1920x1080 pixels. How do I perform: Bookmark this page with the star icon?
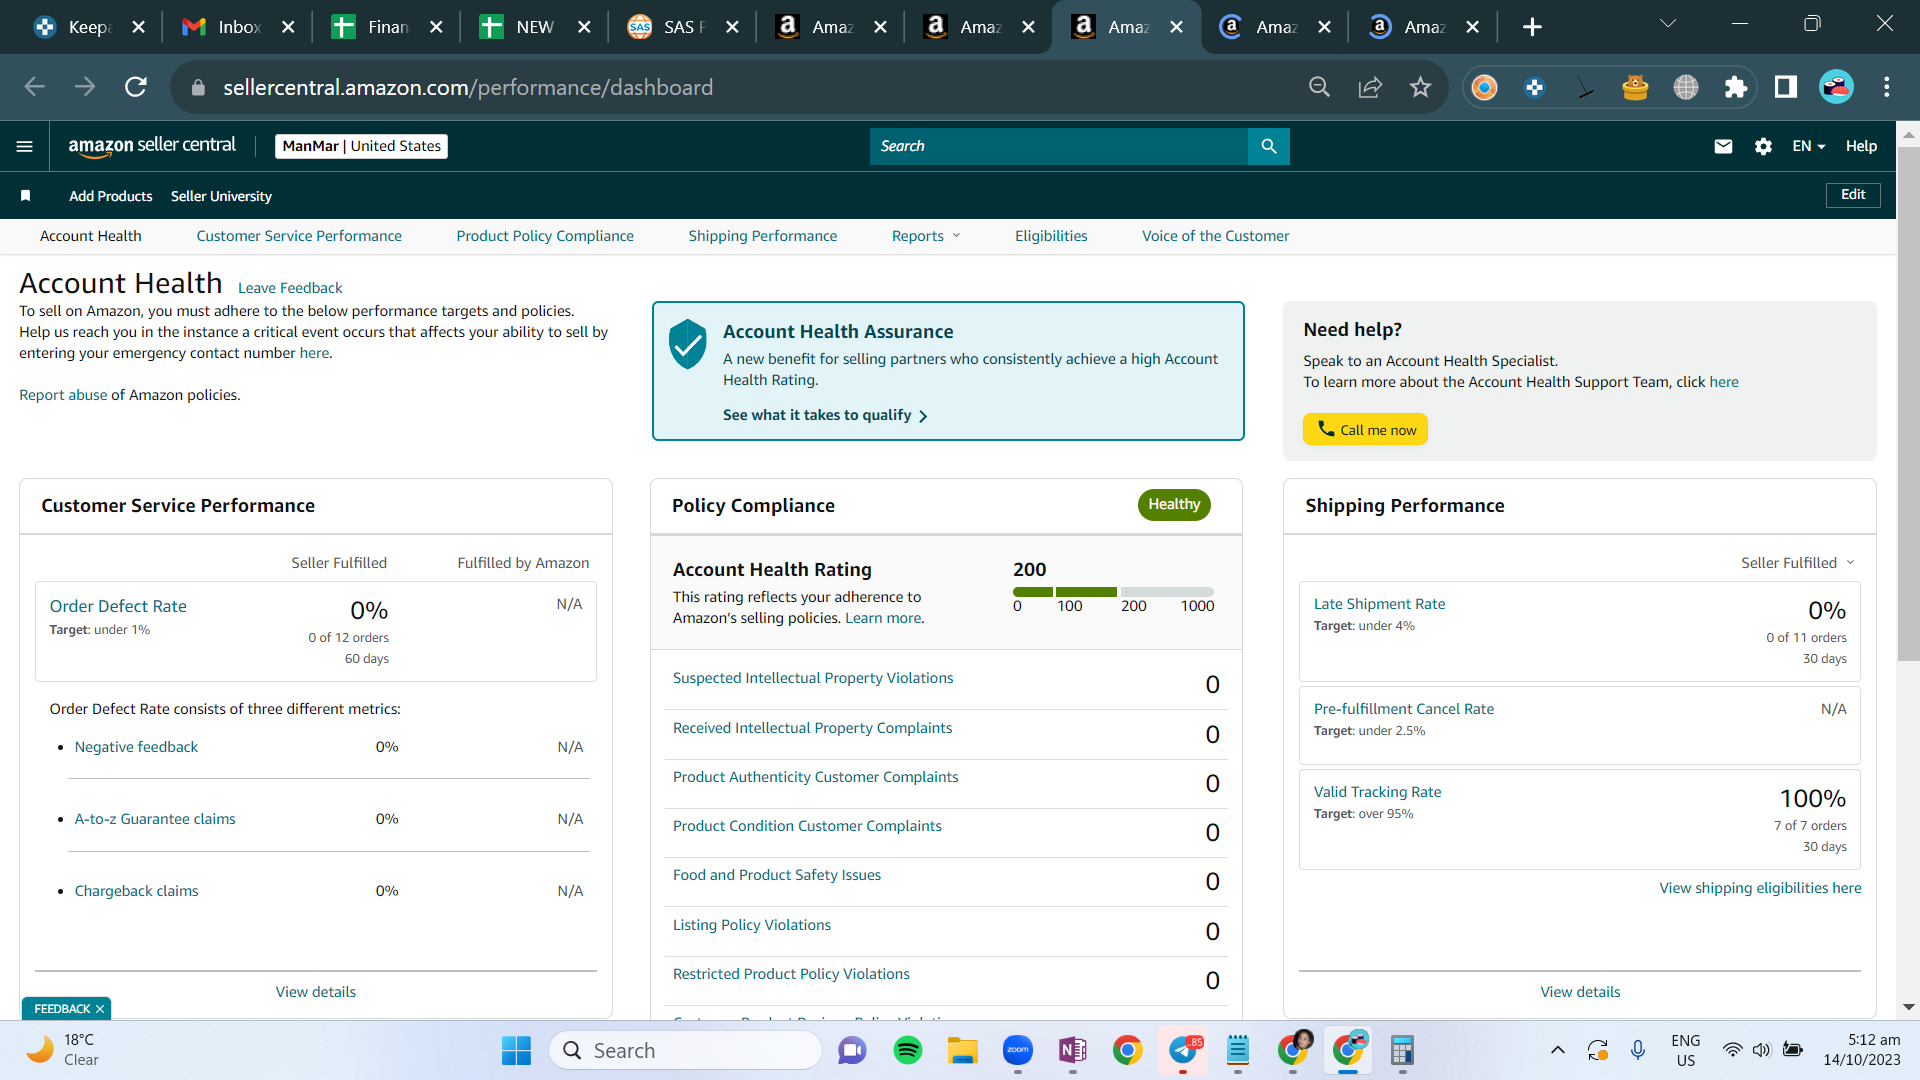click(x=1420, y=87)
